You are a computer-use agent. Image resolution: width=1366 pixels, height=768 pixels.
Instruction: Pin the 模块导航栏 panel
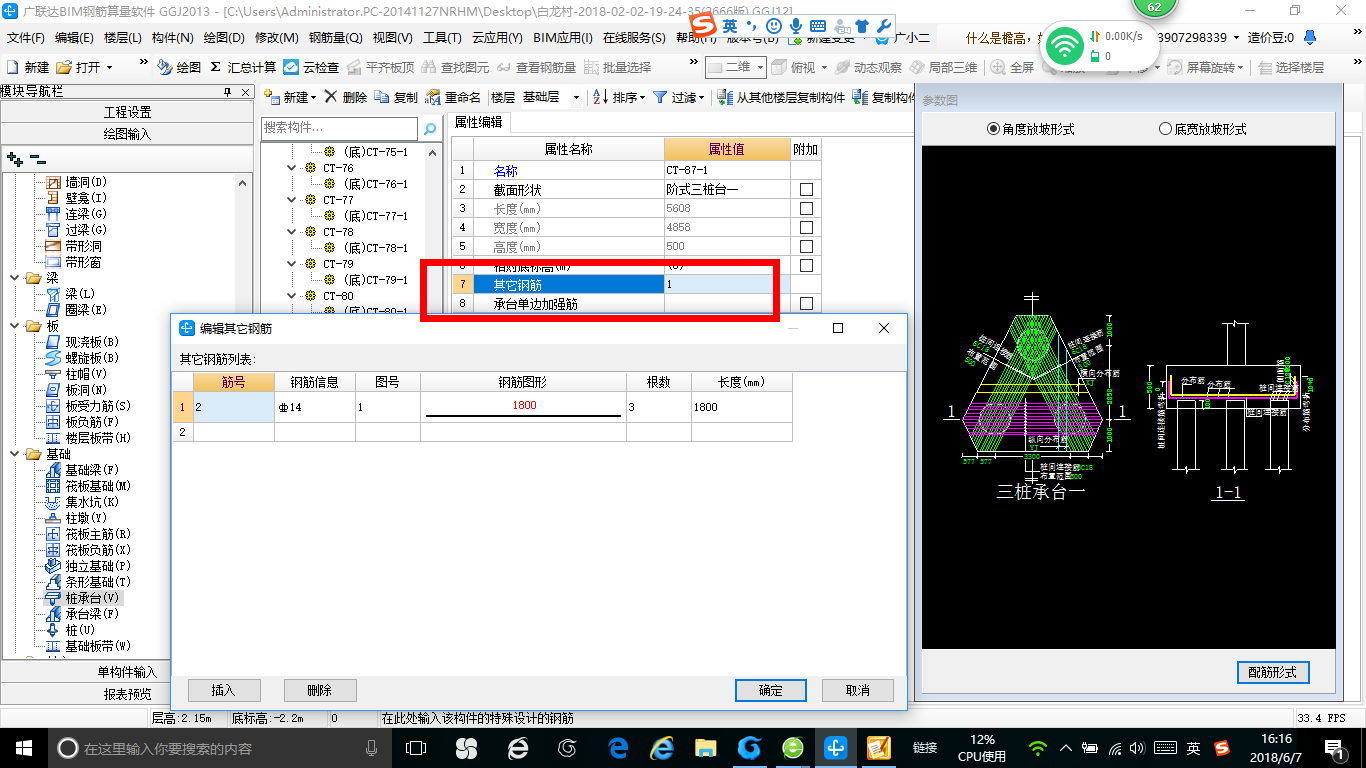228,91
